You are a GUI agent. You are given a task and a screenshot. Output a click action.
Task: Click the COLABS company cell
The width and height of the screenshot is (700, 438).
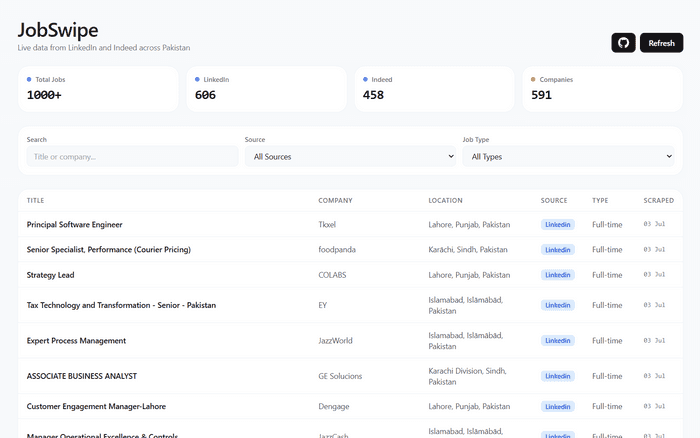pos(332,275)
